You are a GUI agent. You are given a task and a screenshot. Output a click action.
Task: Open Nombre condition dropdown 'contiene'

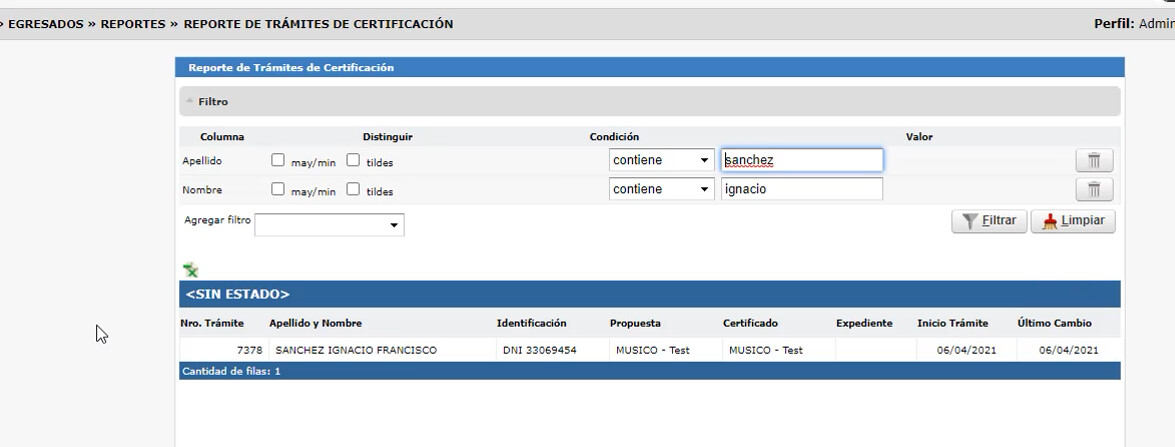661,189
